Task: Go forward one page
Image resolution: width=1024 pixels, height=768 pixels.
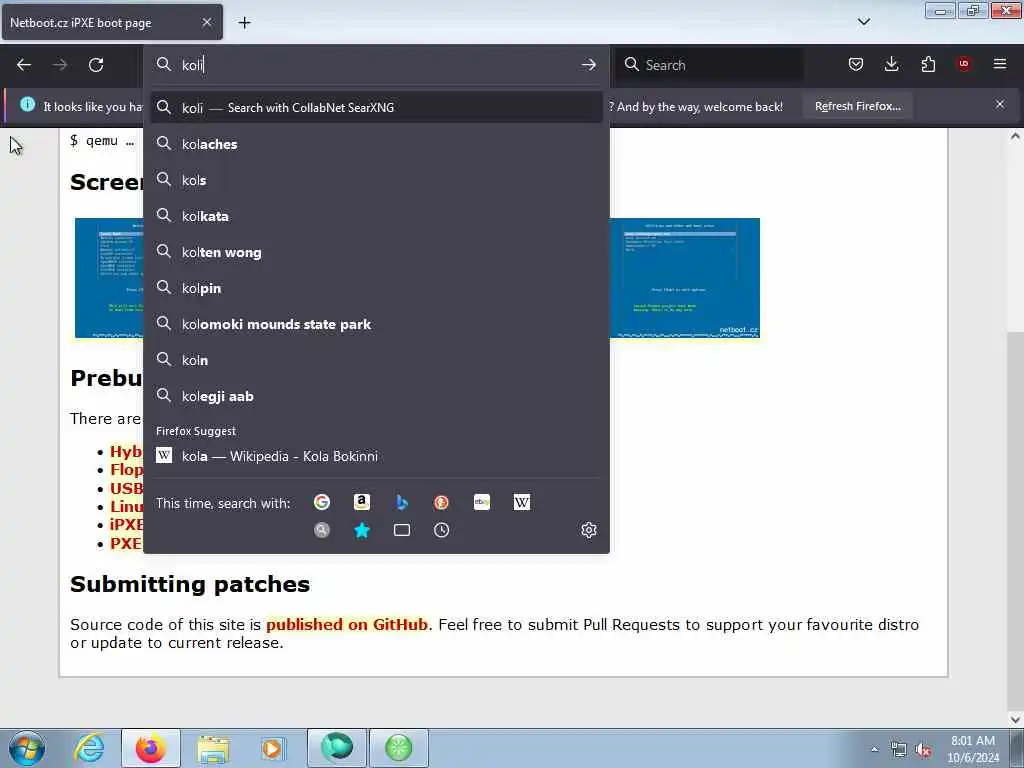Action: [60, 65]
